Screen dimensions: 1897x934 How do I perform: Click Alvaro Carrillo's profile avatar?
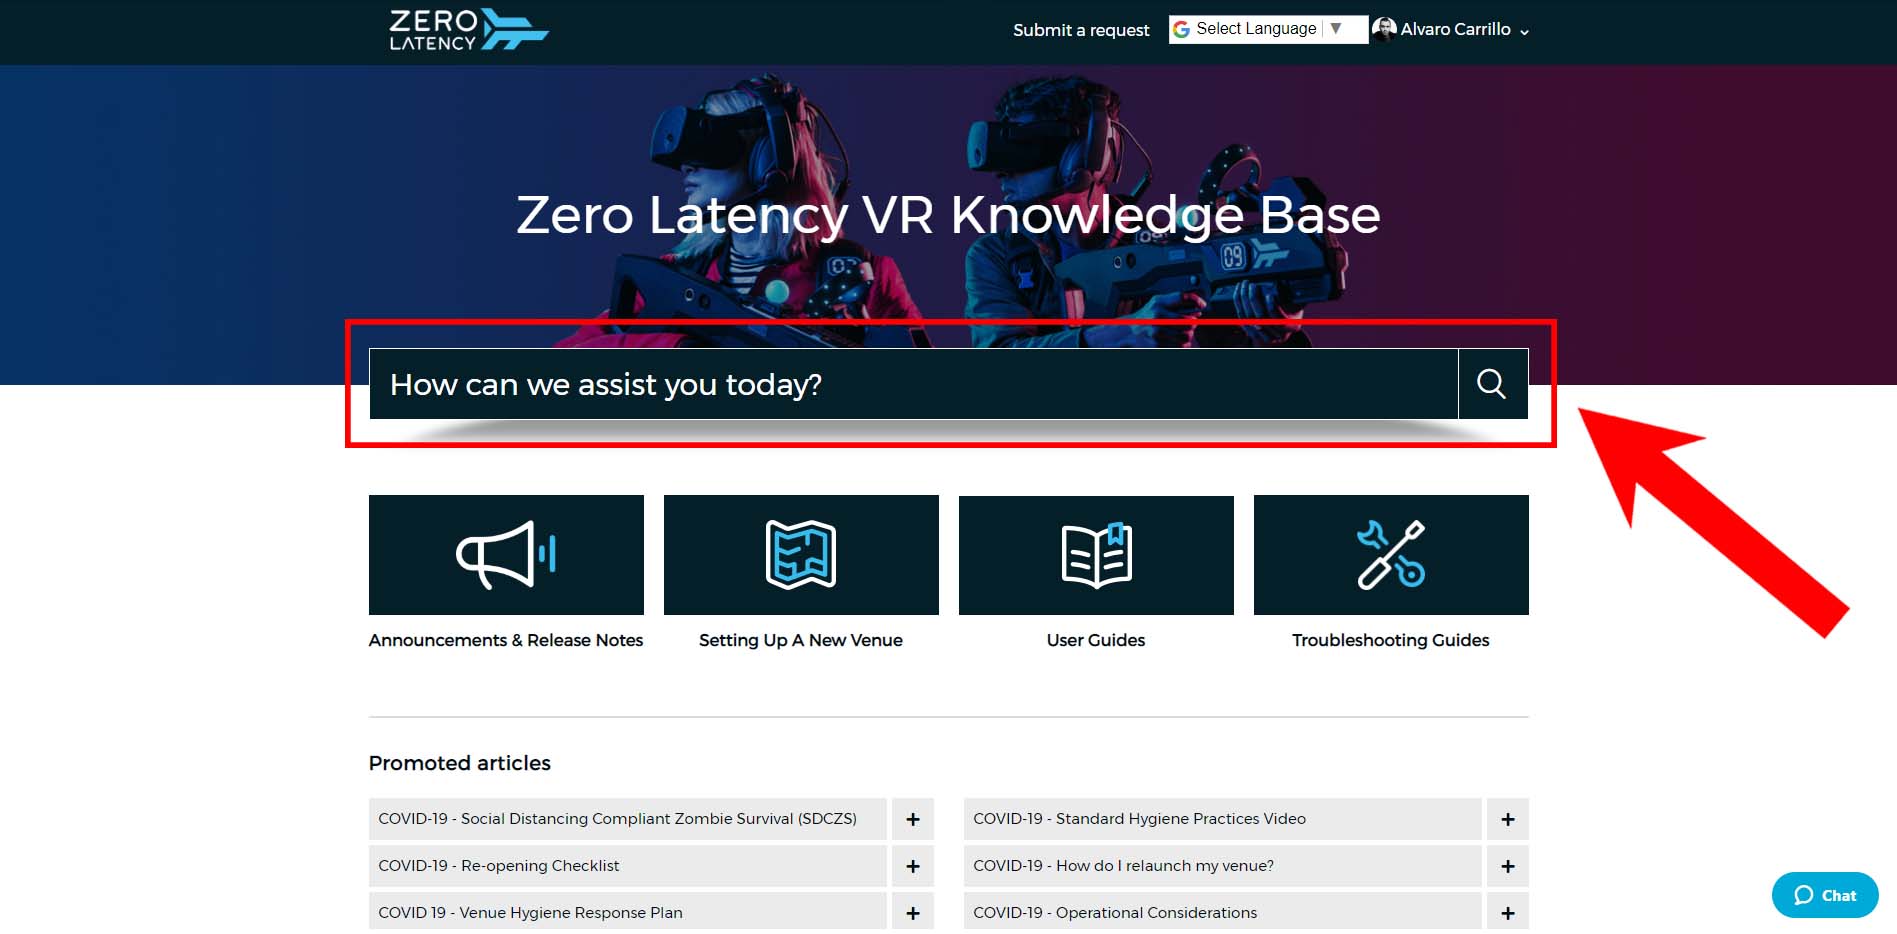(x=1384, y=29)
